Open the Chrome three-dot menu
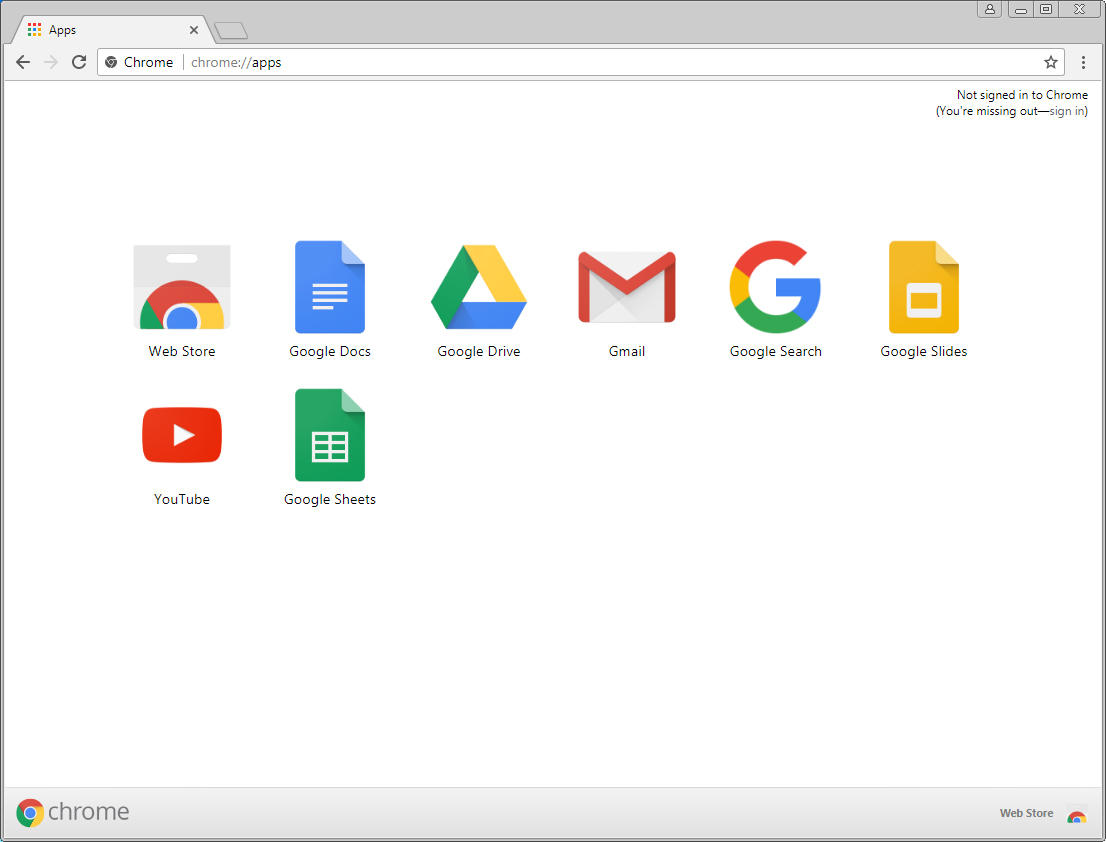Image resolution: width=1106 pixels, height=842 pixels. pyautogui.click(x=1083, y=62)
